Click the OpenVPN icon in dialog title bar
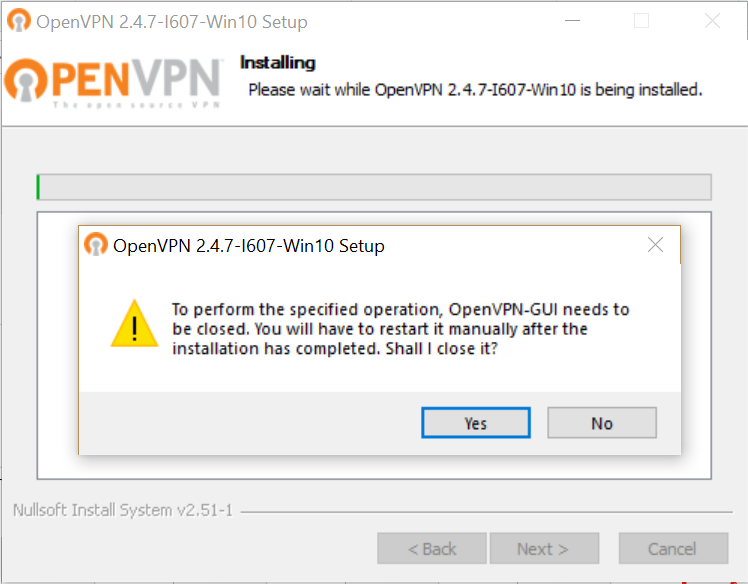Viewport: 748px width, 584px height. click(x=96, y=244)
